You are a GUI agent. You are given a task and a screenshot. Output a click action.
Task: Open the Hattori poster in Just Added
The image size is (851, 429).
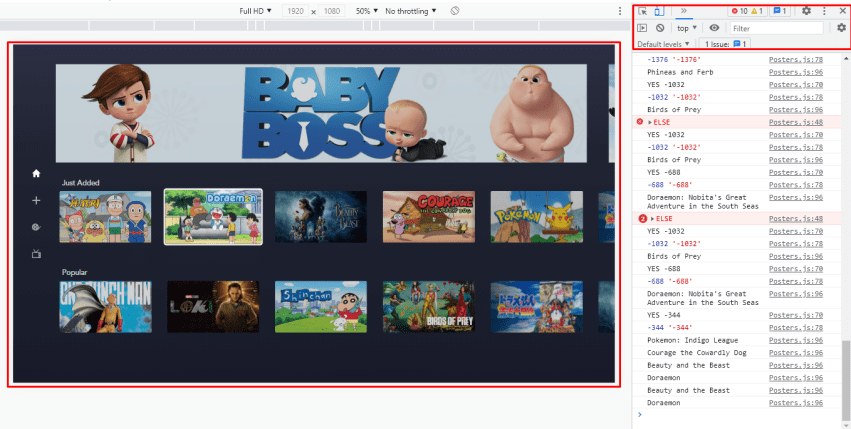pos(105,217)
